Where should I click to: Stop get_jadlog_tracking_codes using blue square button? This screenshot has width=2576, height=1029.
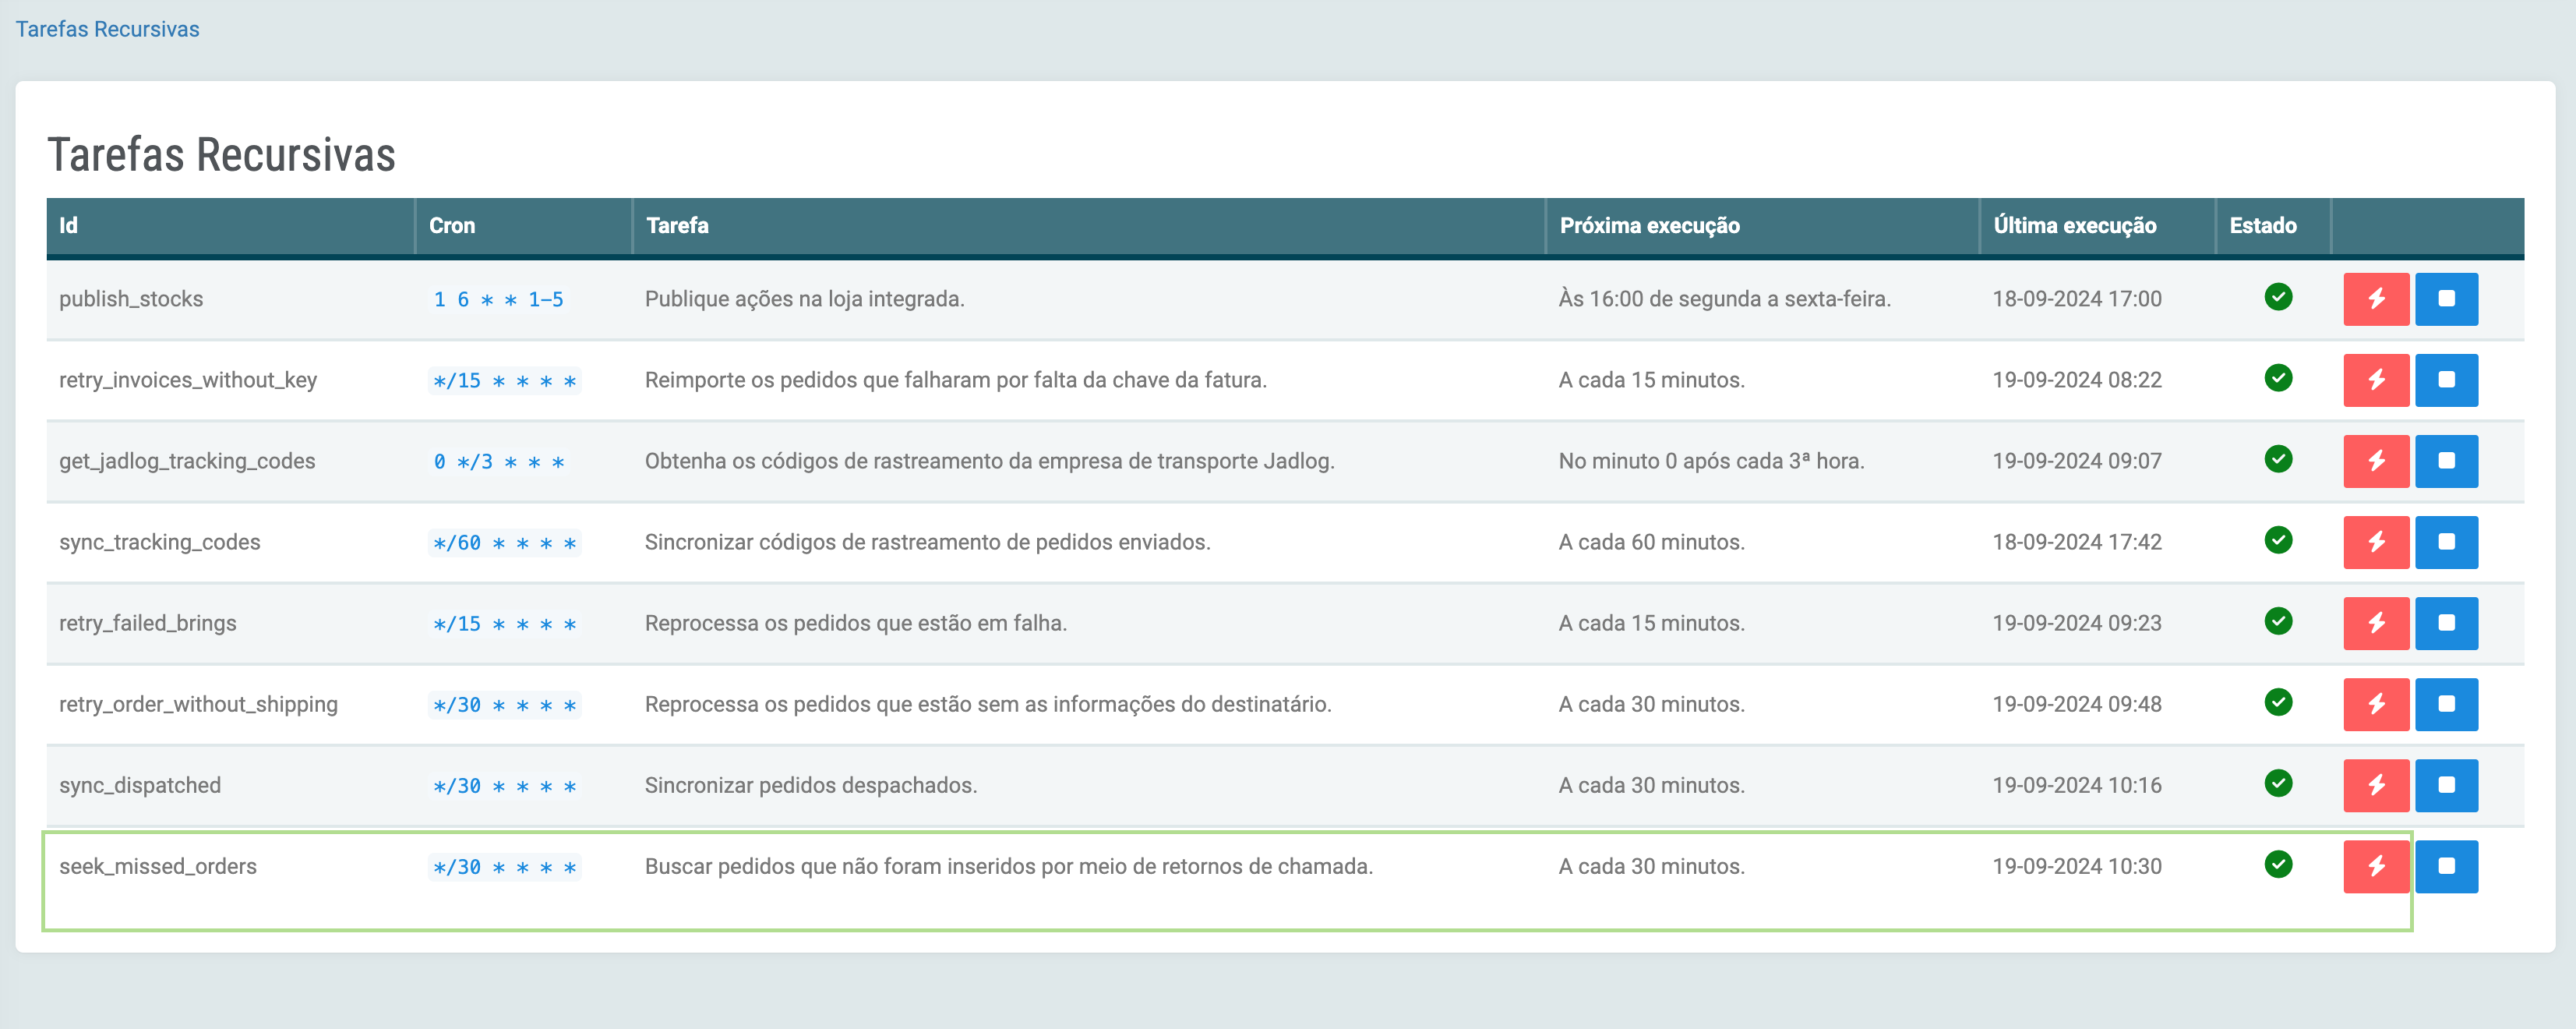(x=2446, y=461)
